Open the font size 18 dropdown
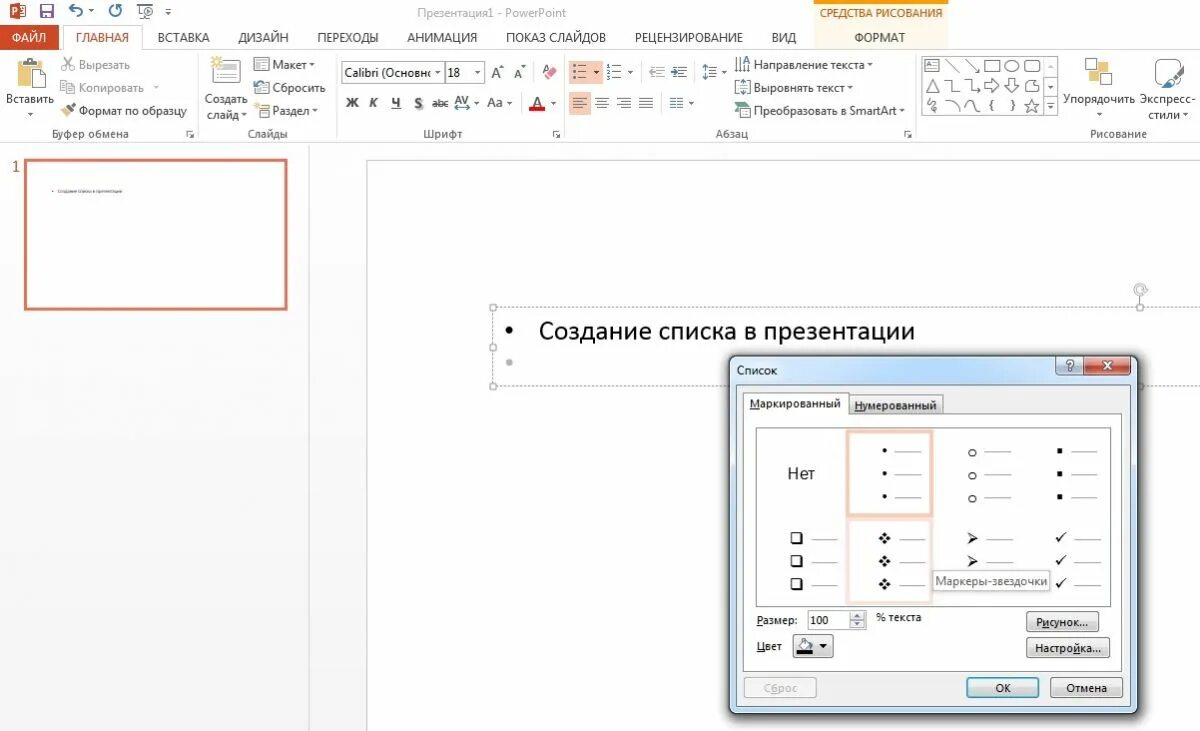The image size is (1200, 731). [478, 73]
